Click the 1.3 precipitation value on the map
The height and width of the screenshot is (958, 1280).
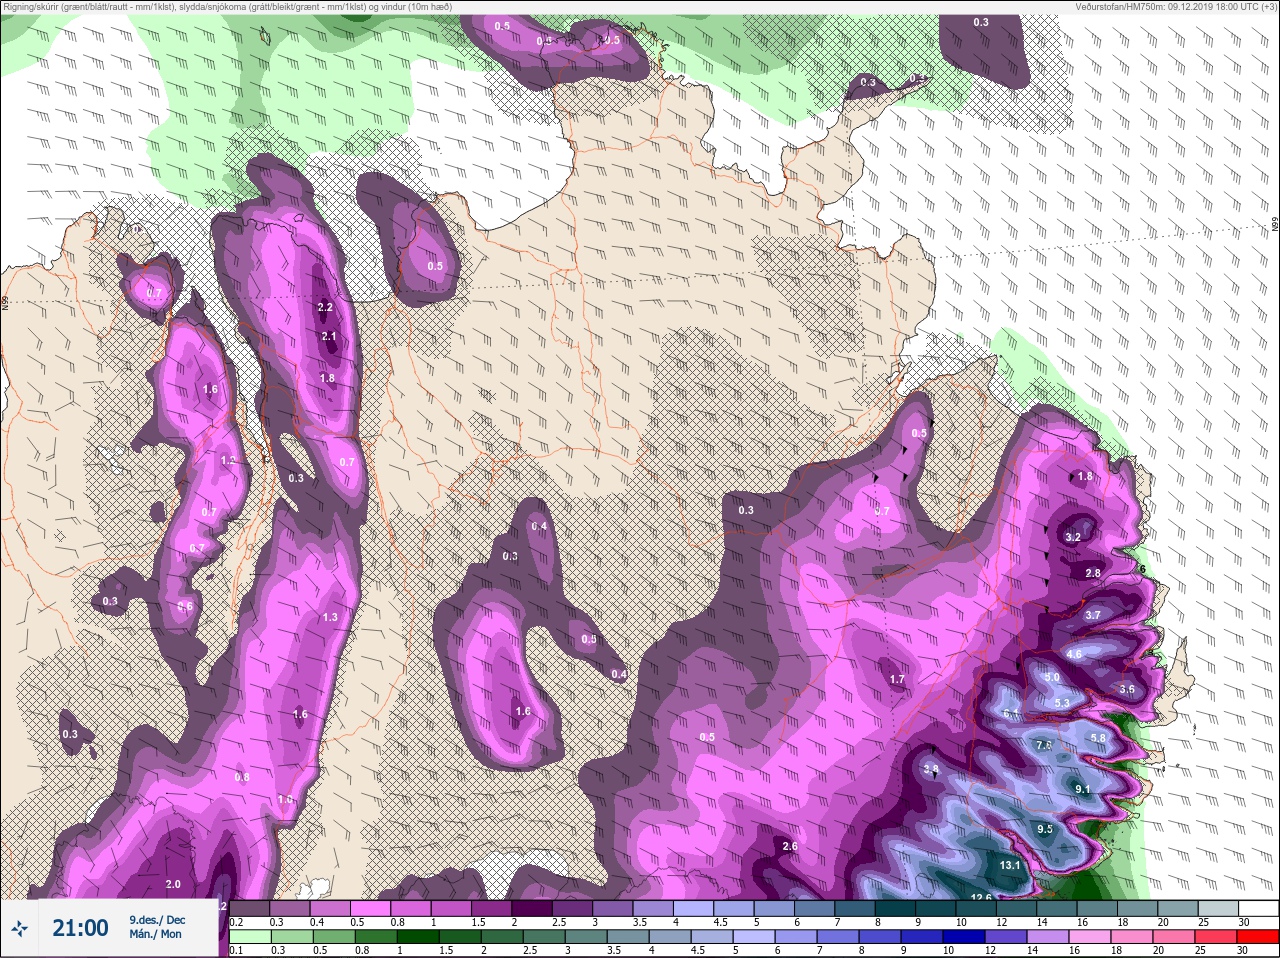coord(330,617)
